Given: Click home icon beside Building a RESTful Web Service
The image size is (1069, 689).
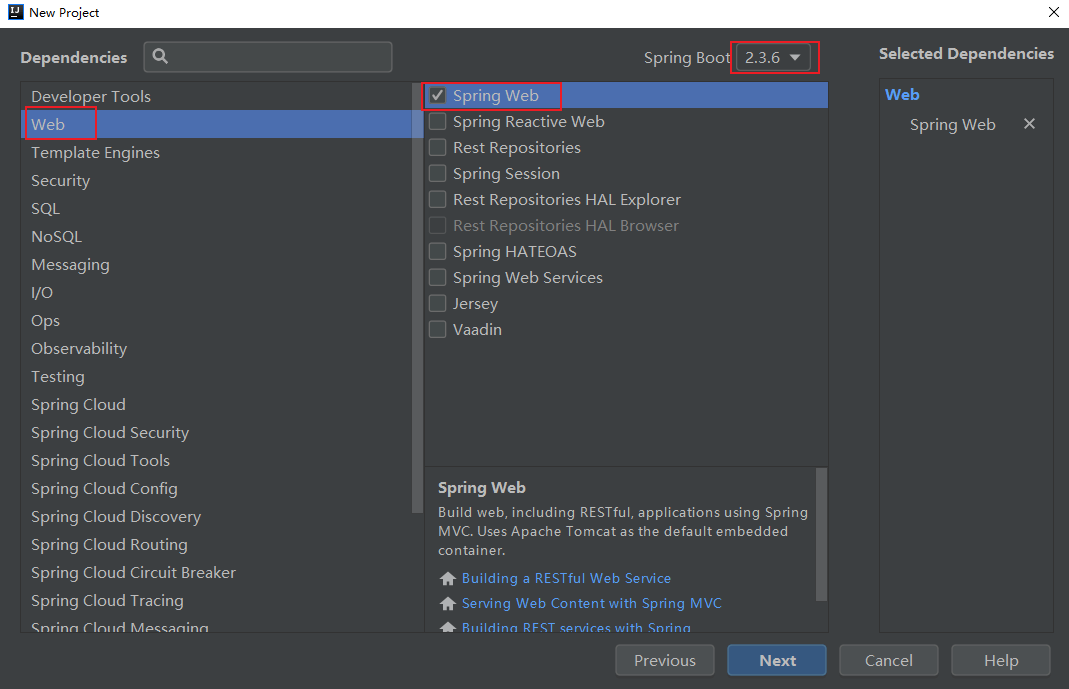Looking at the screenshot, I should coord(448,579).
